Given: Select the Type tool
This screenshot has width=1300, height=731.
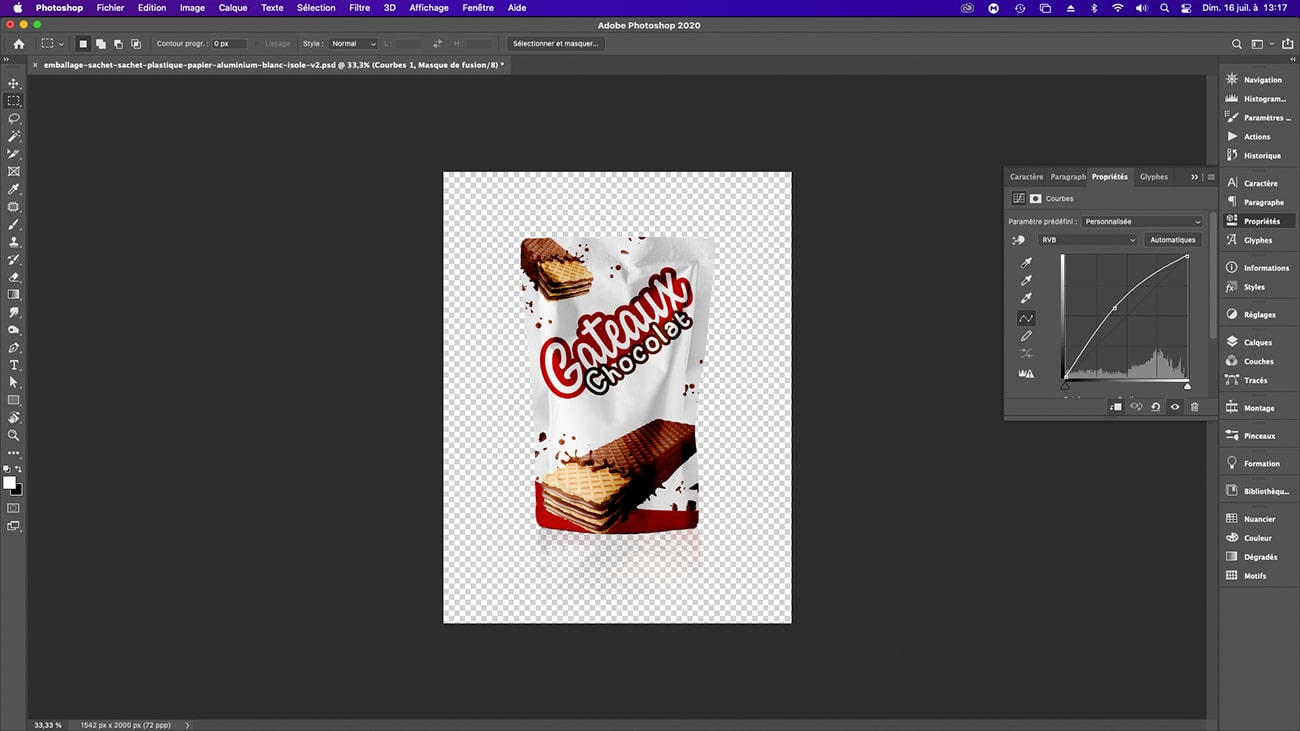Looking at the screenshot, I should tap(14, 366).
